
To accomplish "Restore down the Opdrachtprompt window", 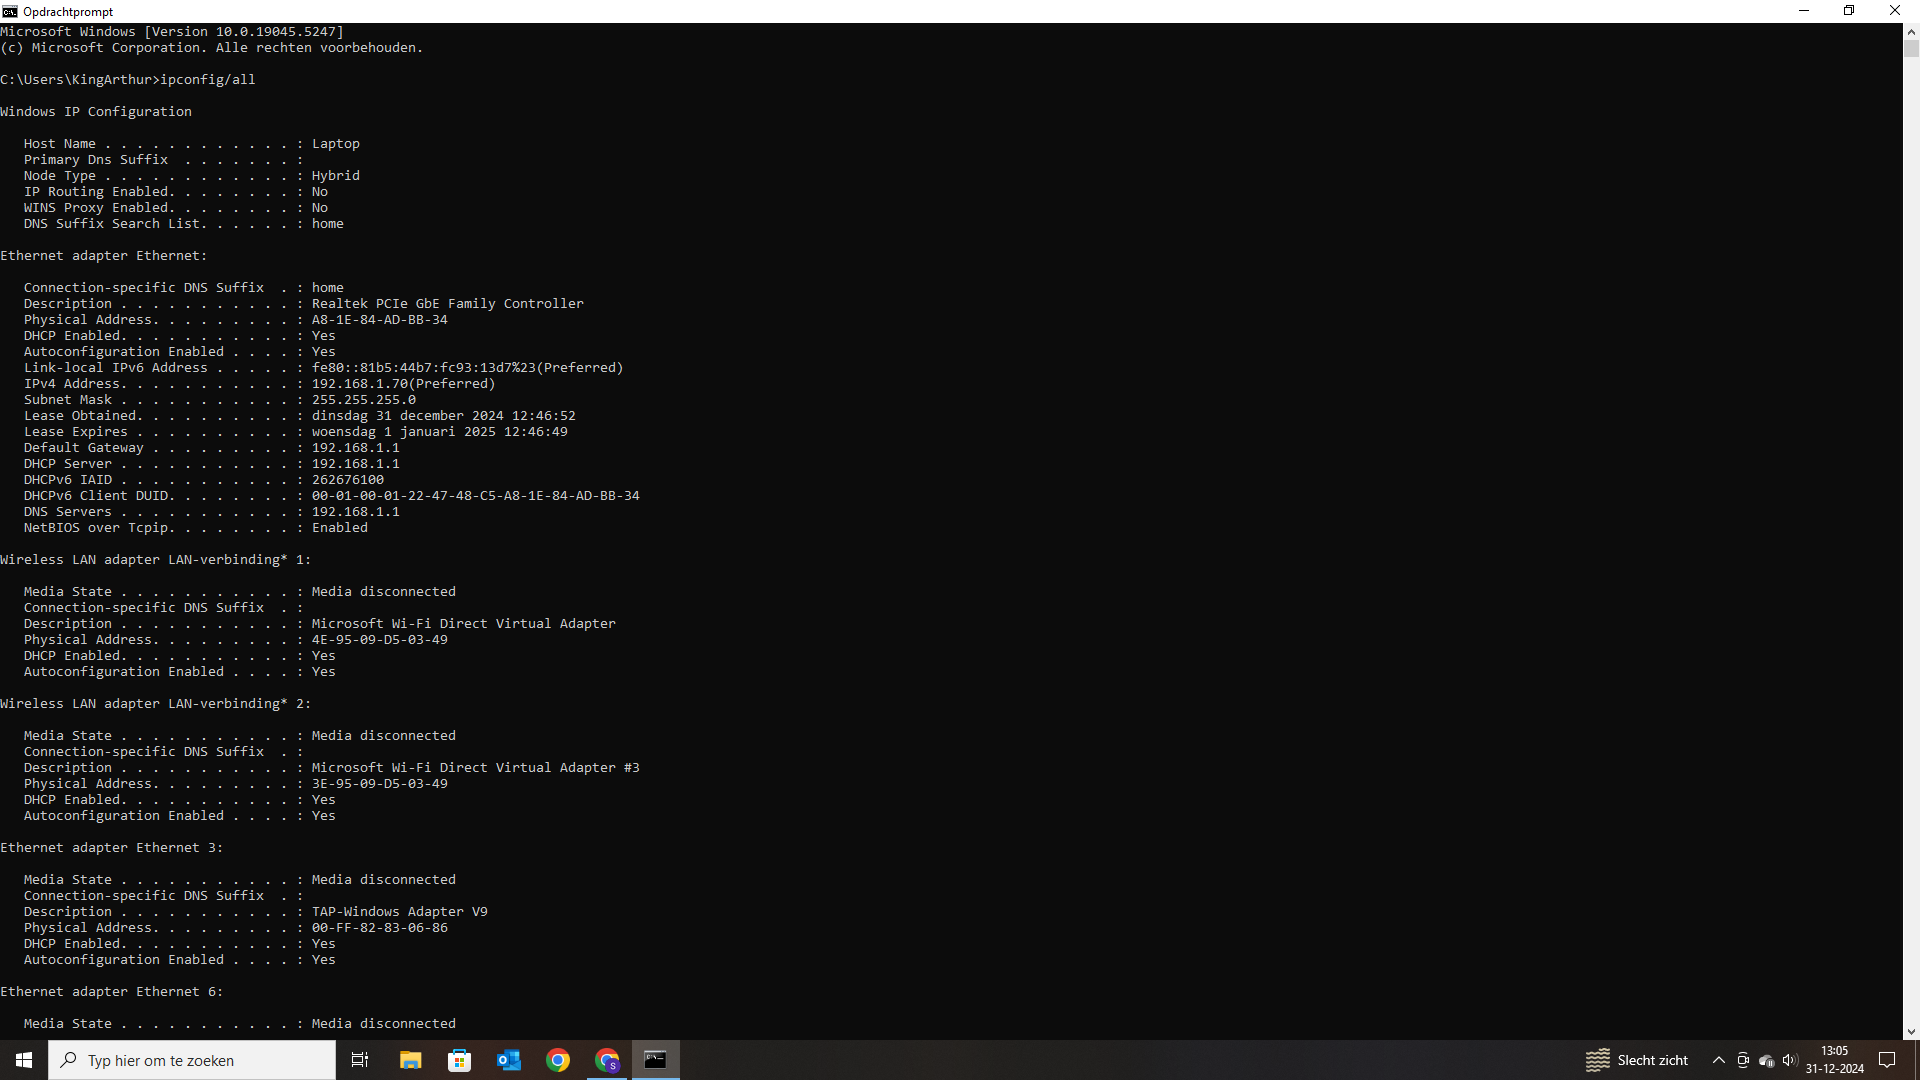I will tap(1849, 11).
